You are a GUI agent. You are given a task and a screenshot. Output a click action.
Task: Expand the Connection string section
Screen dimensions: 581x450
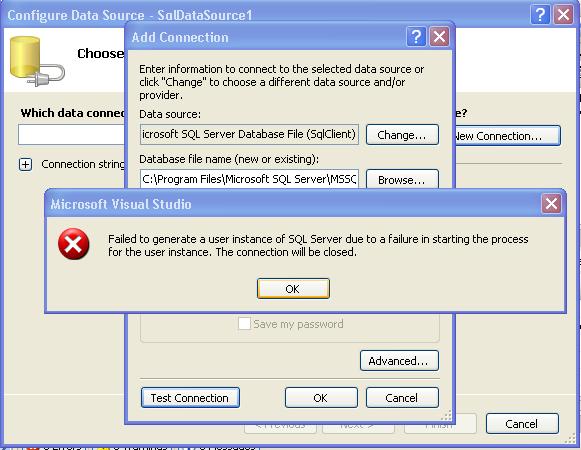pos(25,164)
